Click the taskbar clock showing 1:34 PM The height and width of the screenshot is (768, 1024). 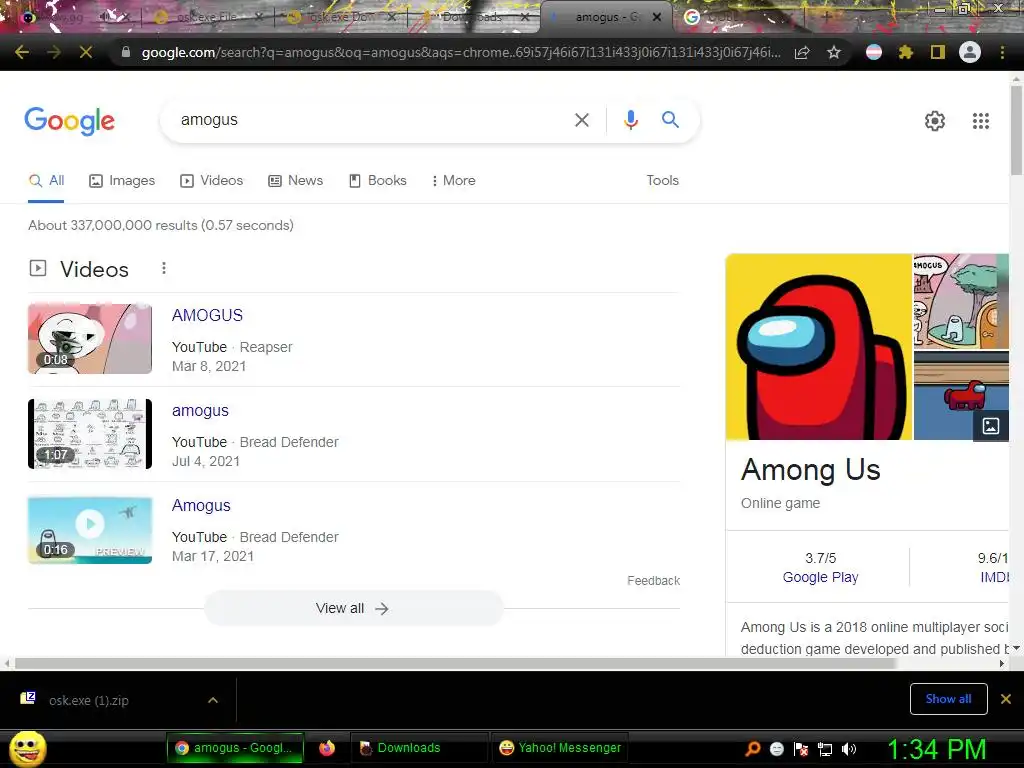(x=936, y=749)
